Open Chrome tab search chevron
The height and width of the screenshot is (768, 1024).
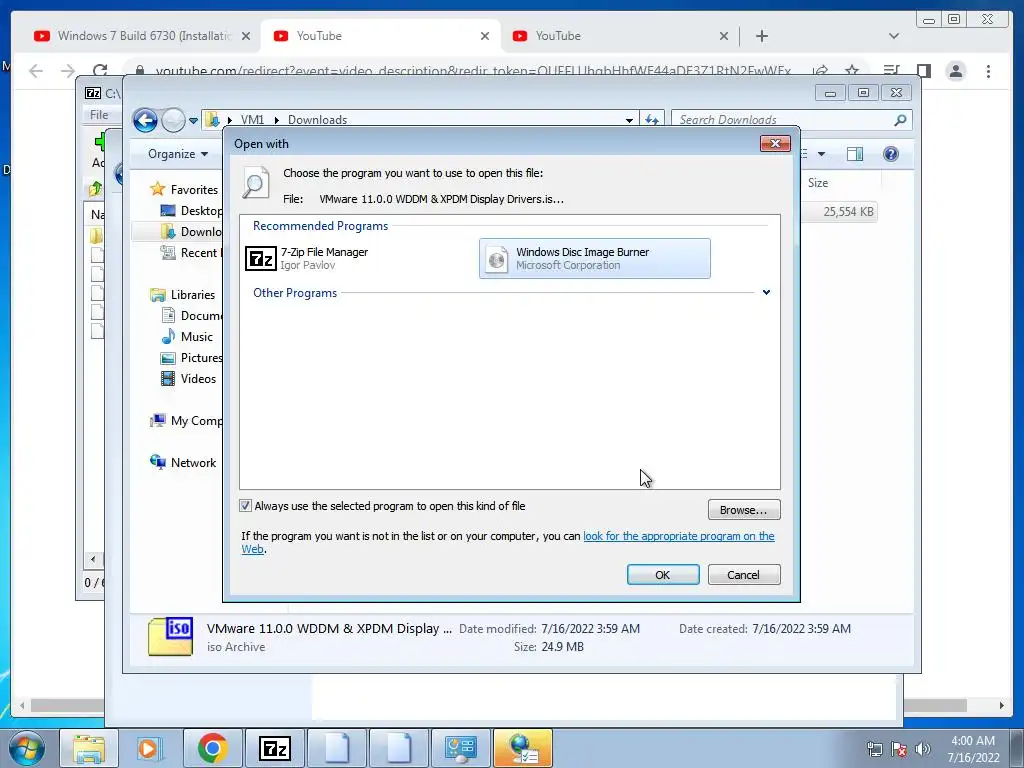click(894, 36)
